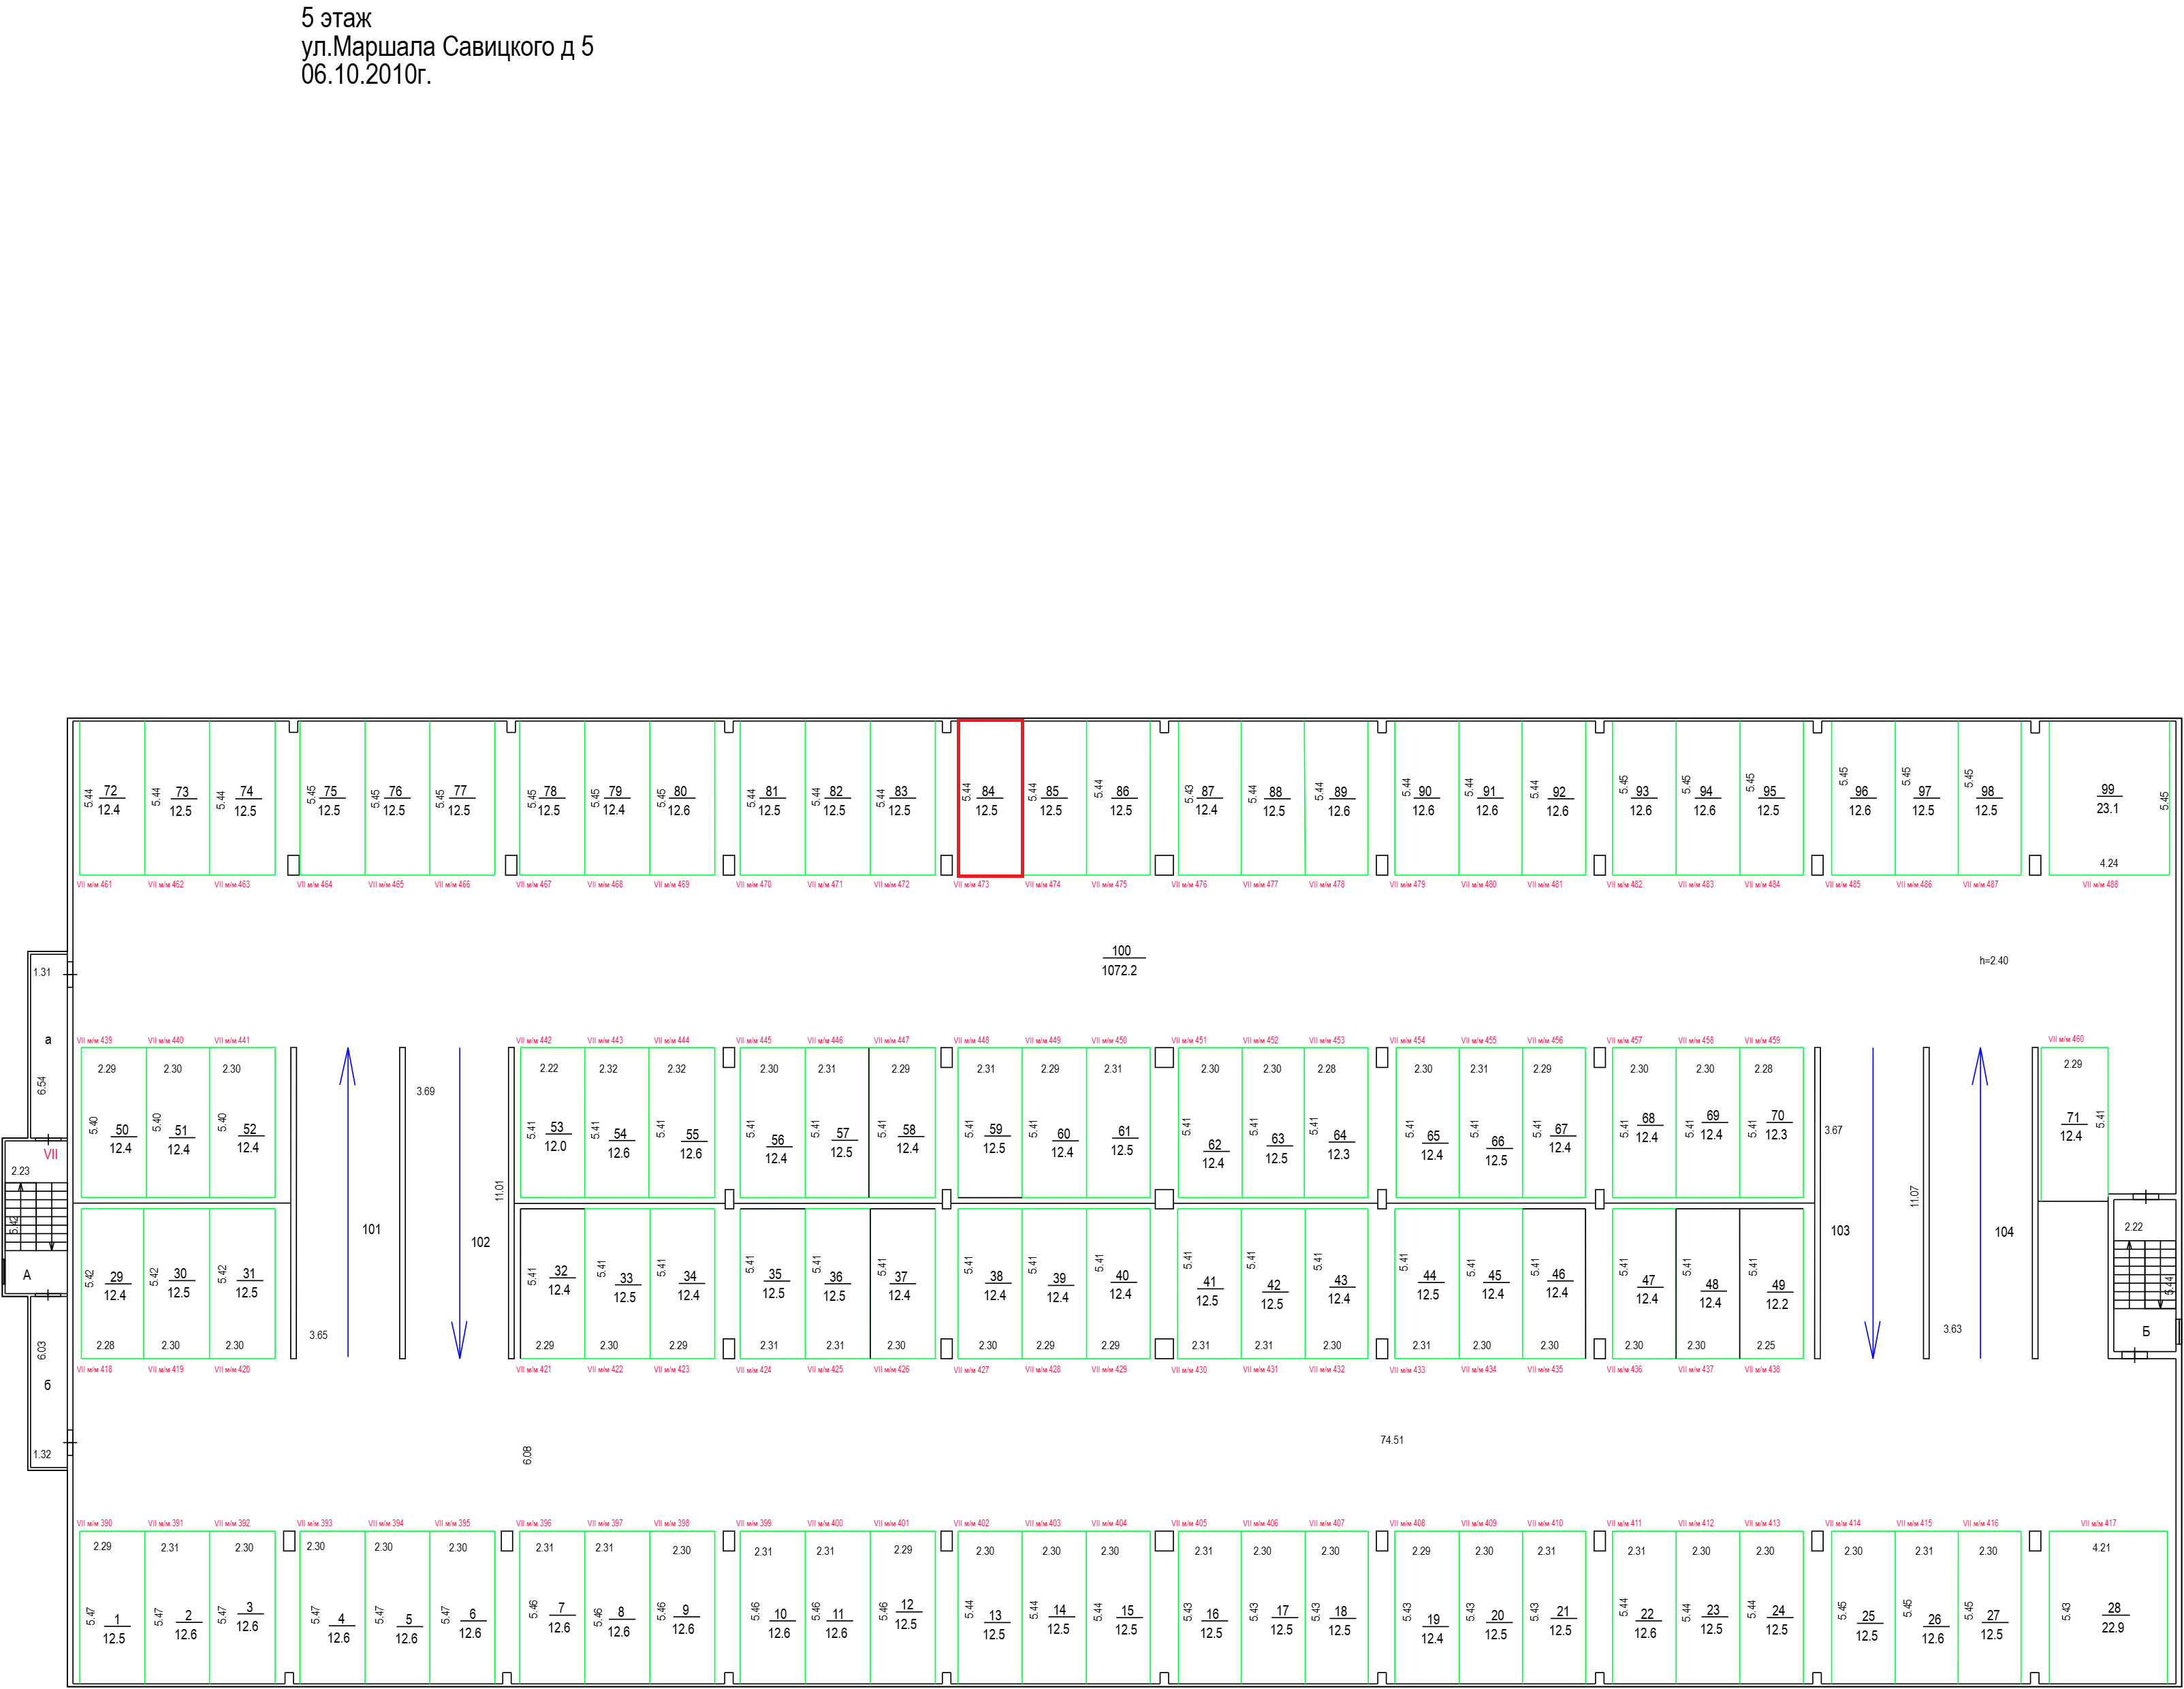Select the upward blue arrow in ramp 101
2184x1689 pixels.
point(348,1202)
